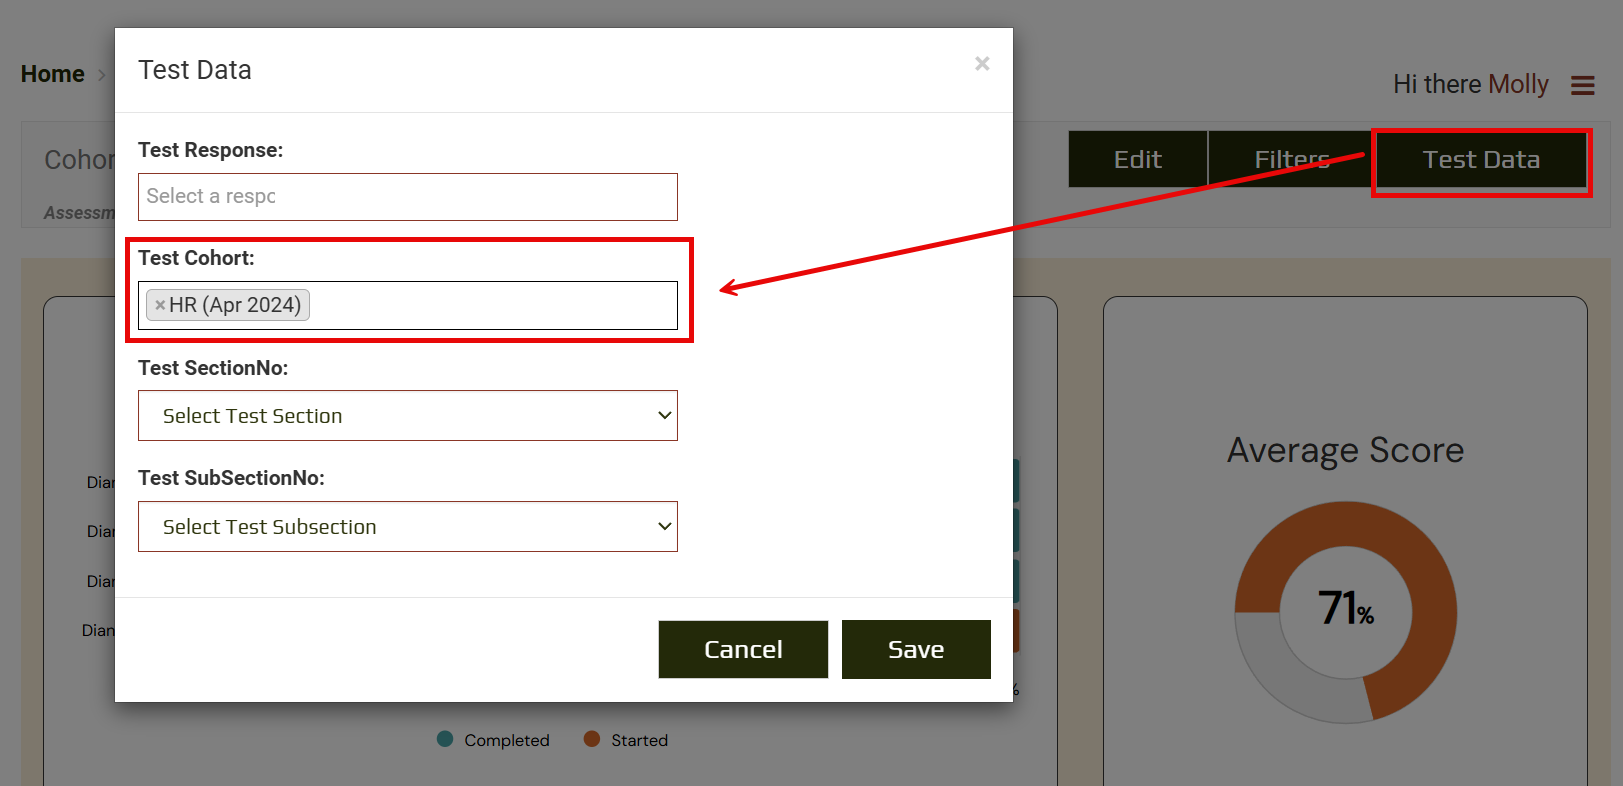1623x786 pixels.
Task: Close the Test Data dialog with the X
Action: pos(982,64)
